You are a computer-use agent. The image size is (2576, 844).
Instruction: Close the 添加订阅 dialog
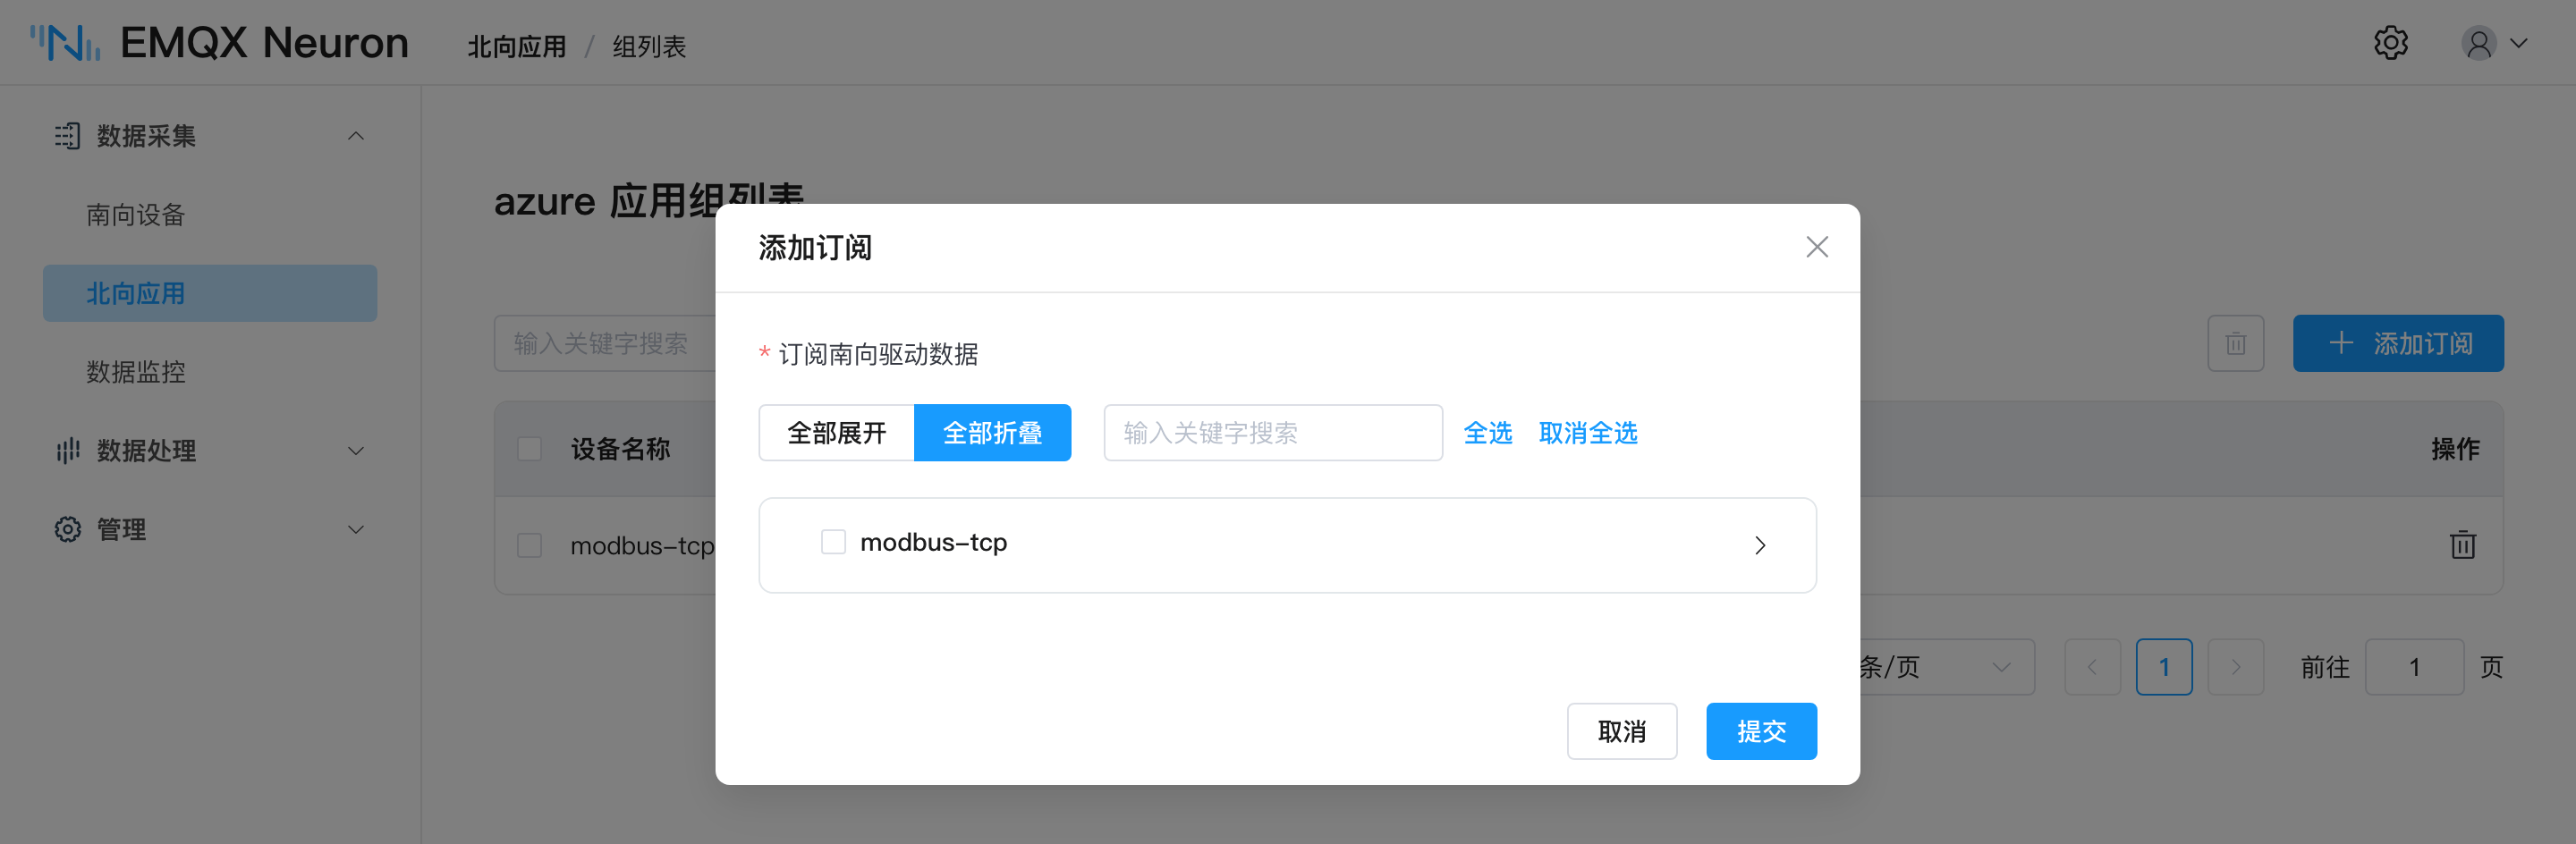(1816, 247)
